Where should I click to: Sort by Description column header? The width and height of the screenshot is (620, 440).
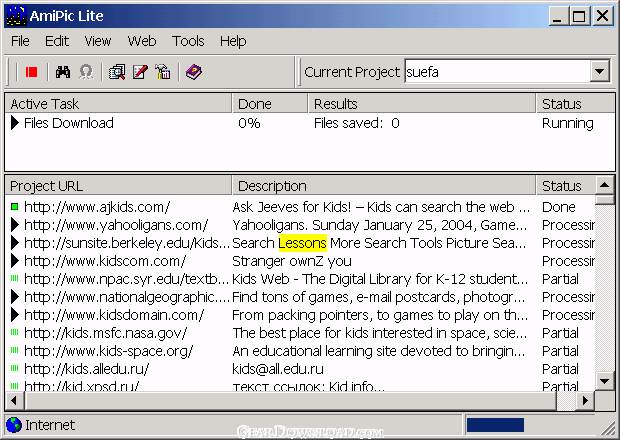(x=384, y=186)
